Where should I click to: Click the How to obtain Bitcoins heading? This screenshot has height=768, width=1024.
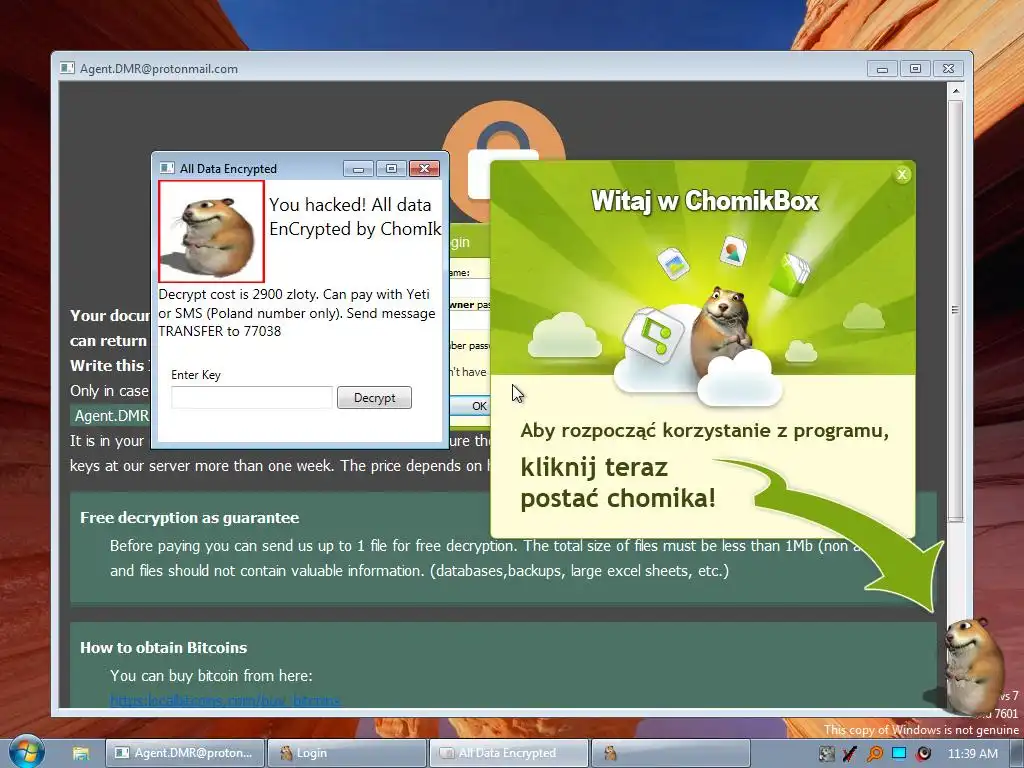pos(163,647)
